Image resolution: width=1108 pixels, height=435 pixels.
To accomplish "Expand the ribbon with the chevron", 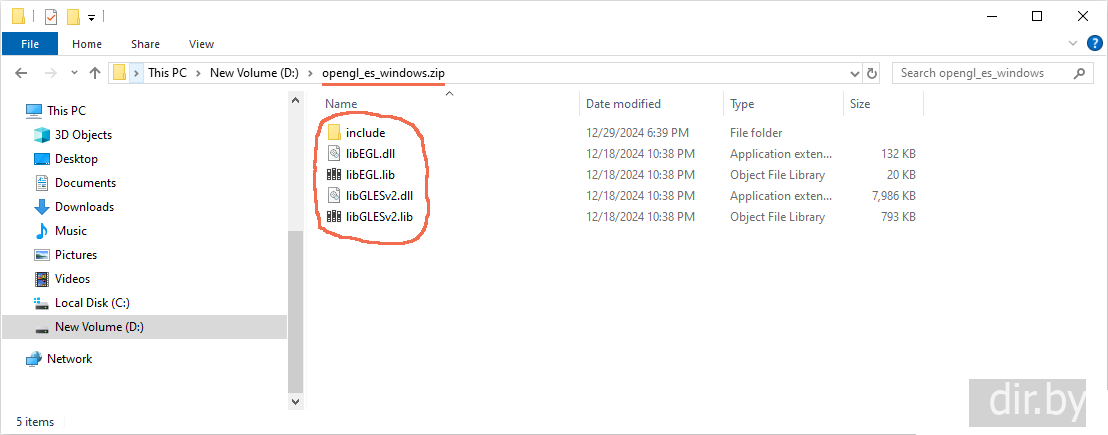I will coord(1074,44).
